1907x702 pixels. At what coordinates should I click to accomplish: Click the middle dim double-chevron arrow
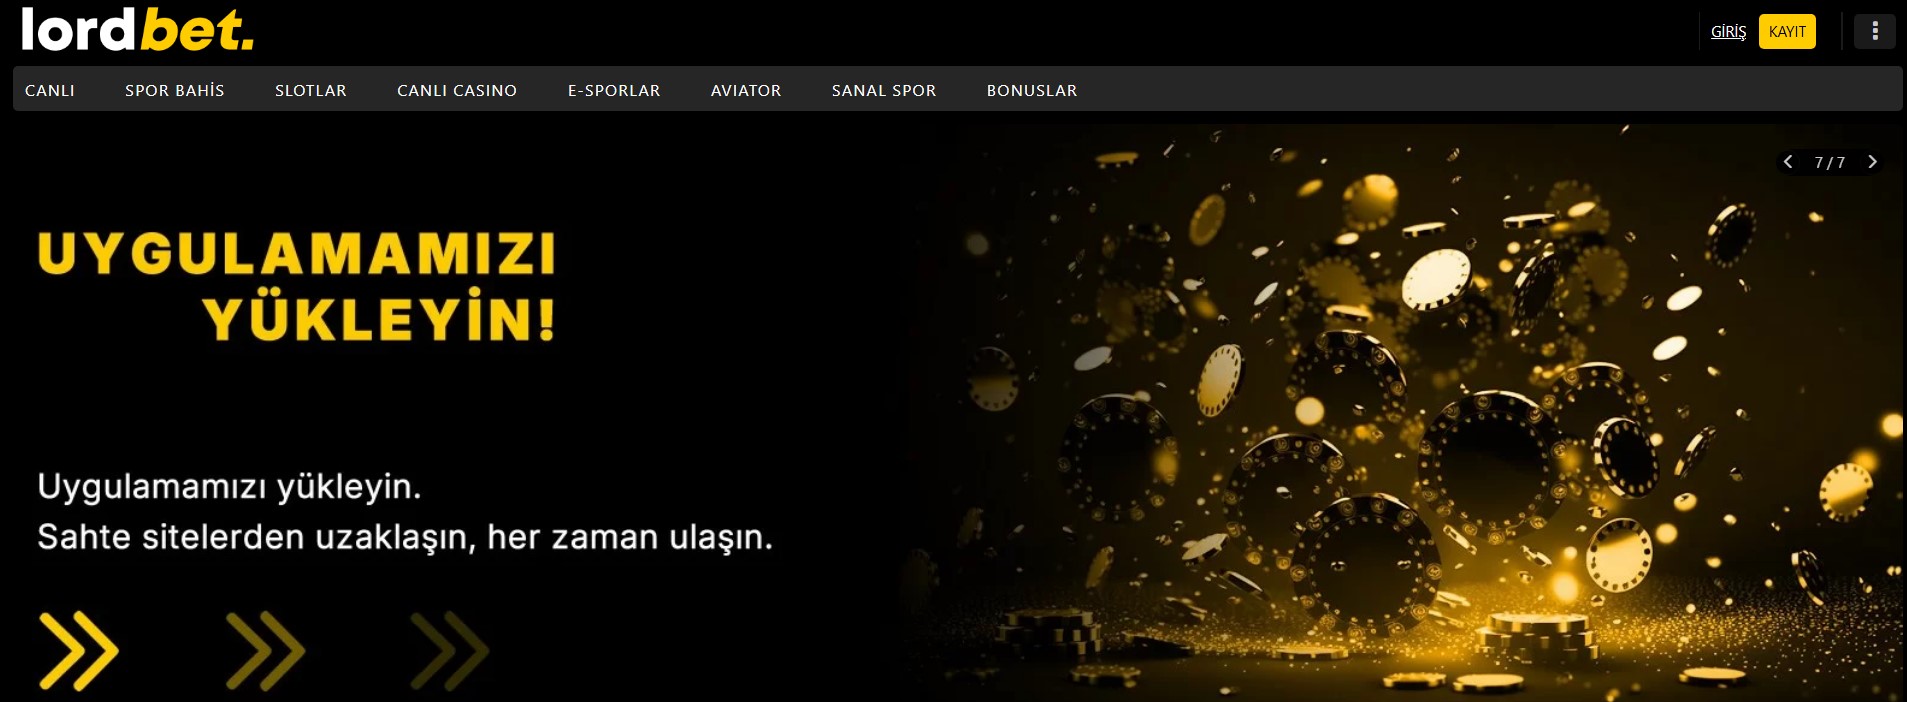[x=265, y=651]
